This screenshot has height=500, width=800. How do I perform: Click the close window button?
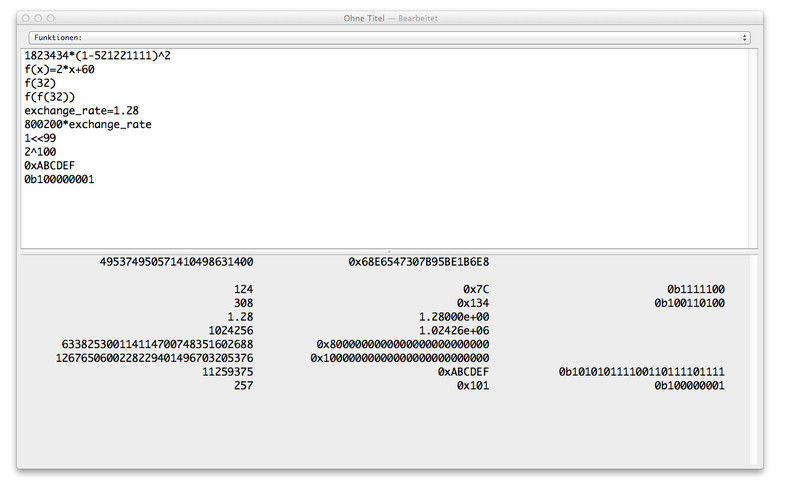coord(26,18)
